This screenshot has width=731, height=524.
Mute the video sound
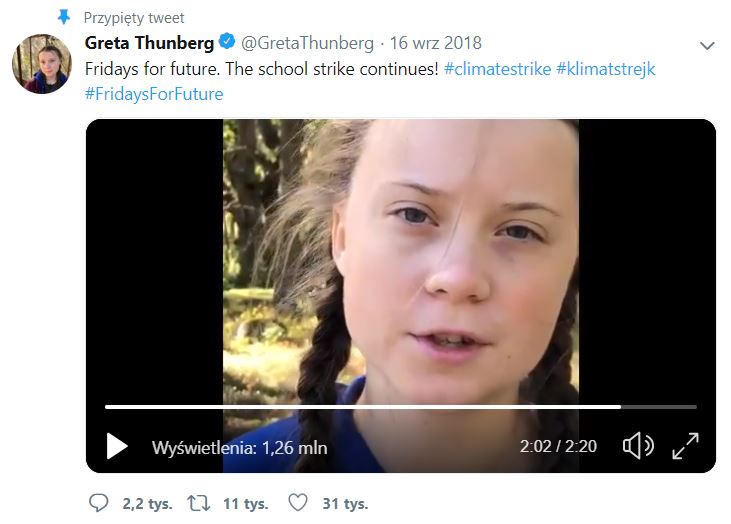[637, 446]
